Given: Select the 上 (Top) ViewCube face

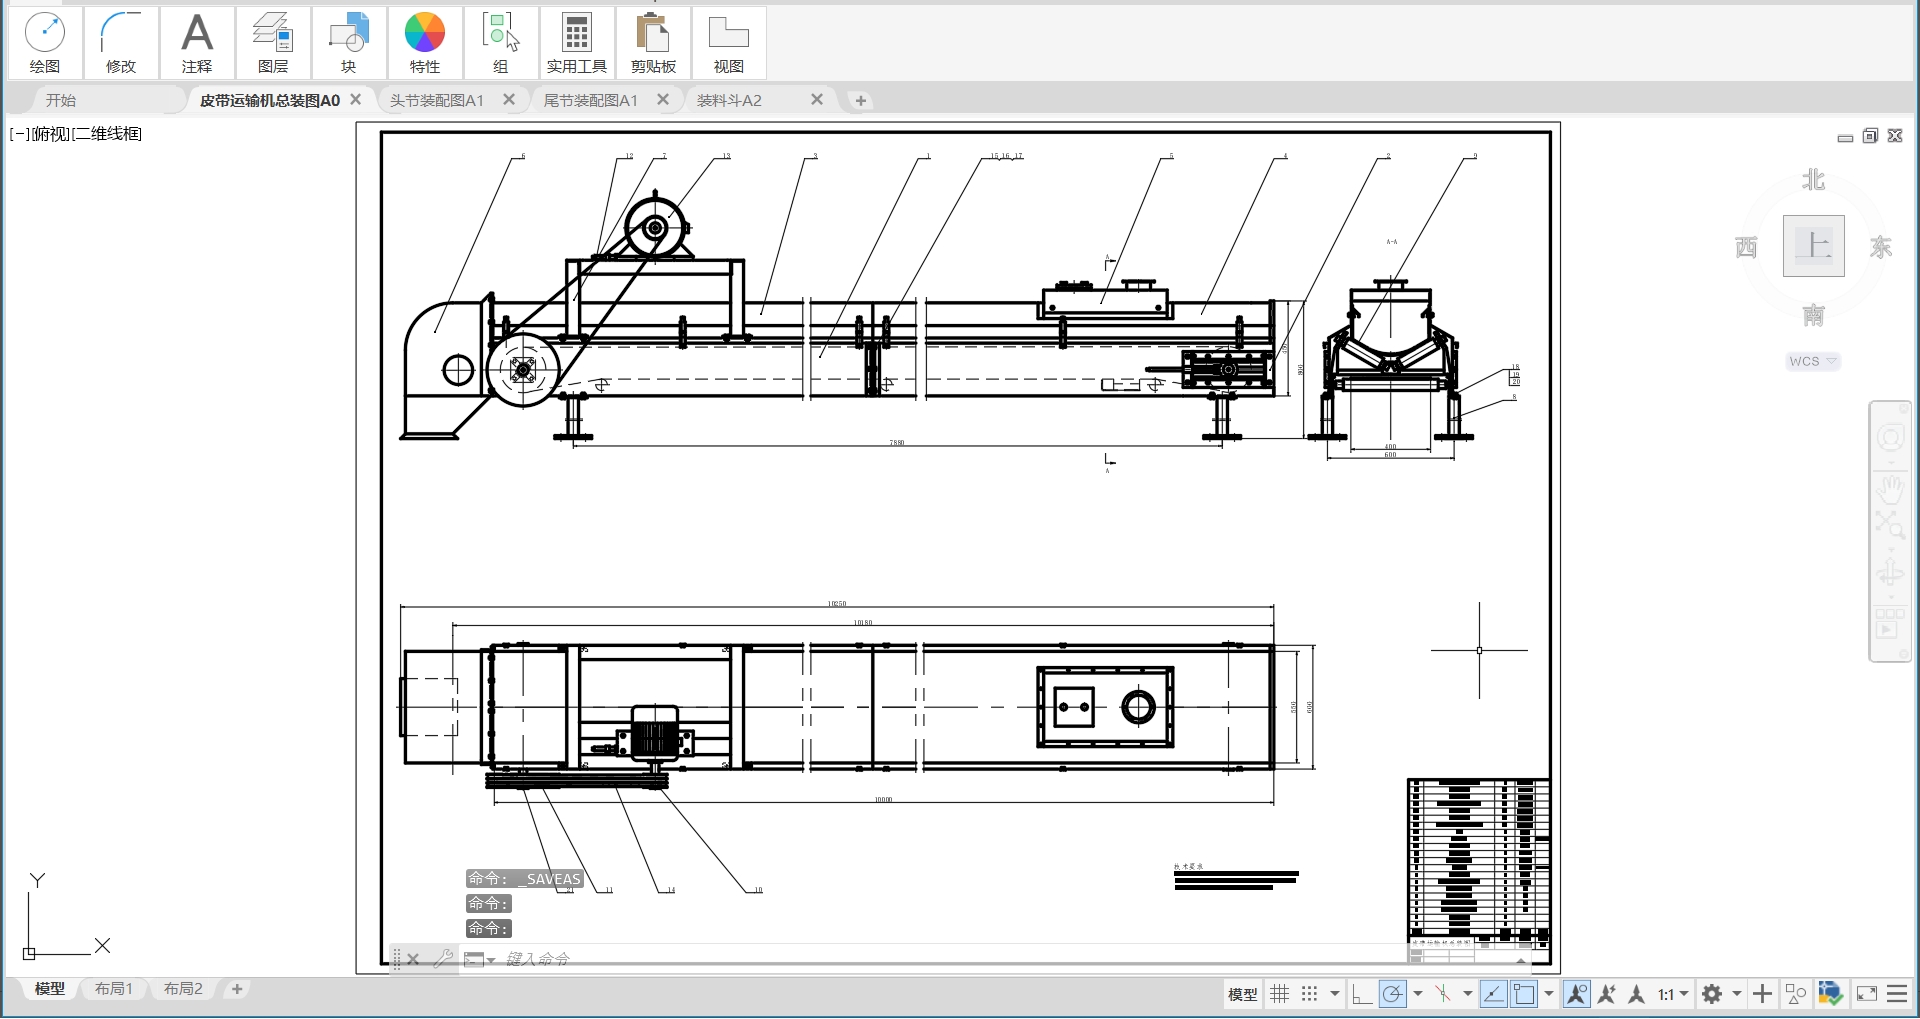Looking at the screenshot, I should click(x=1813, y=246).
